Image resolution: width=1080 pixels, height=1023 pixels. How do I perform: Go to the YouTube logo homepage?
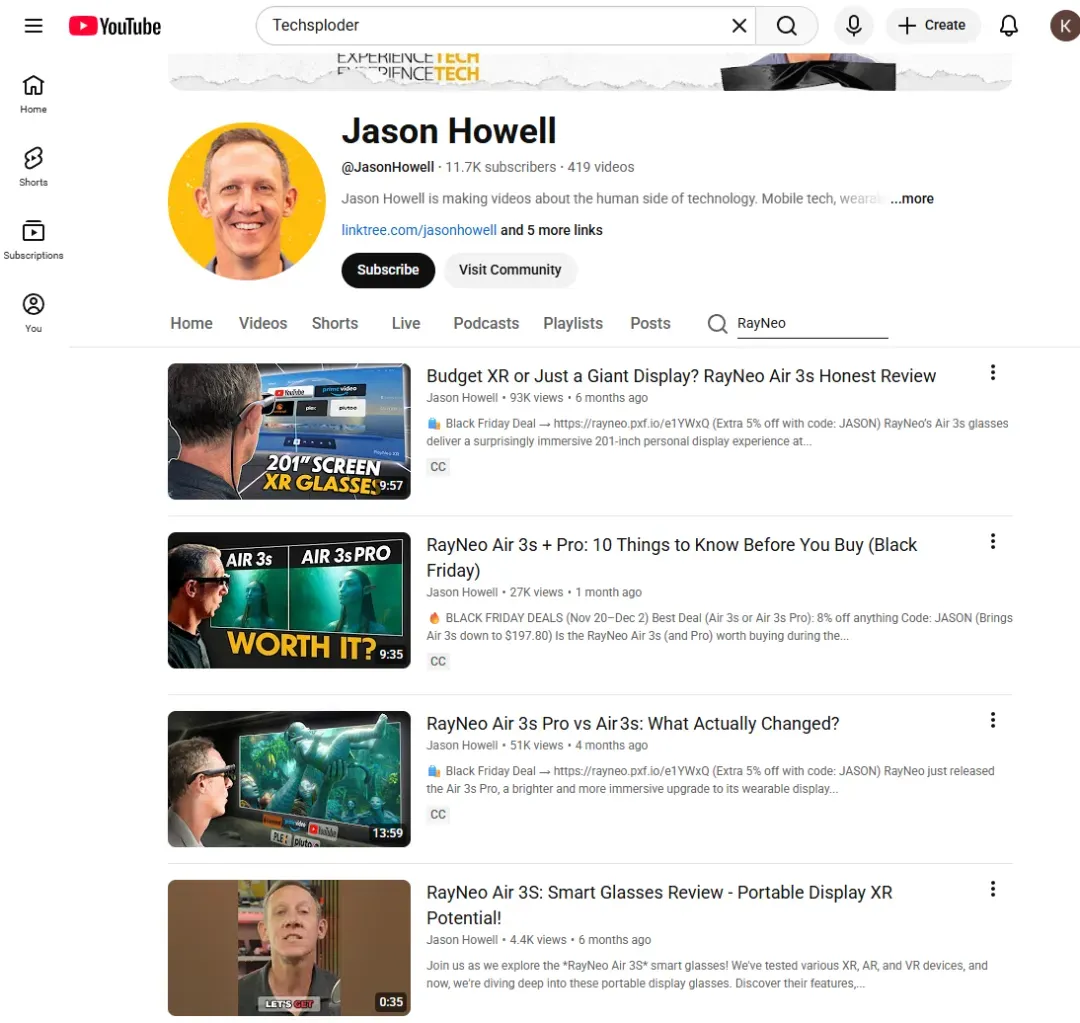point(114,26)
